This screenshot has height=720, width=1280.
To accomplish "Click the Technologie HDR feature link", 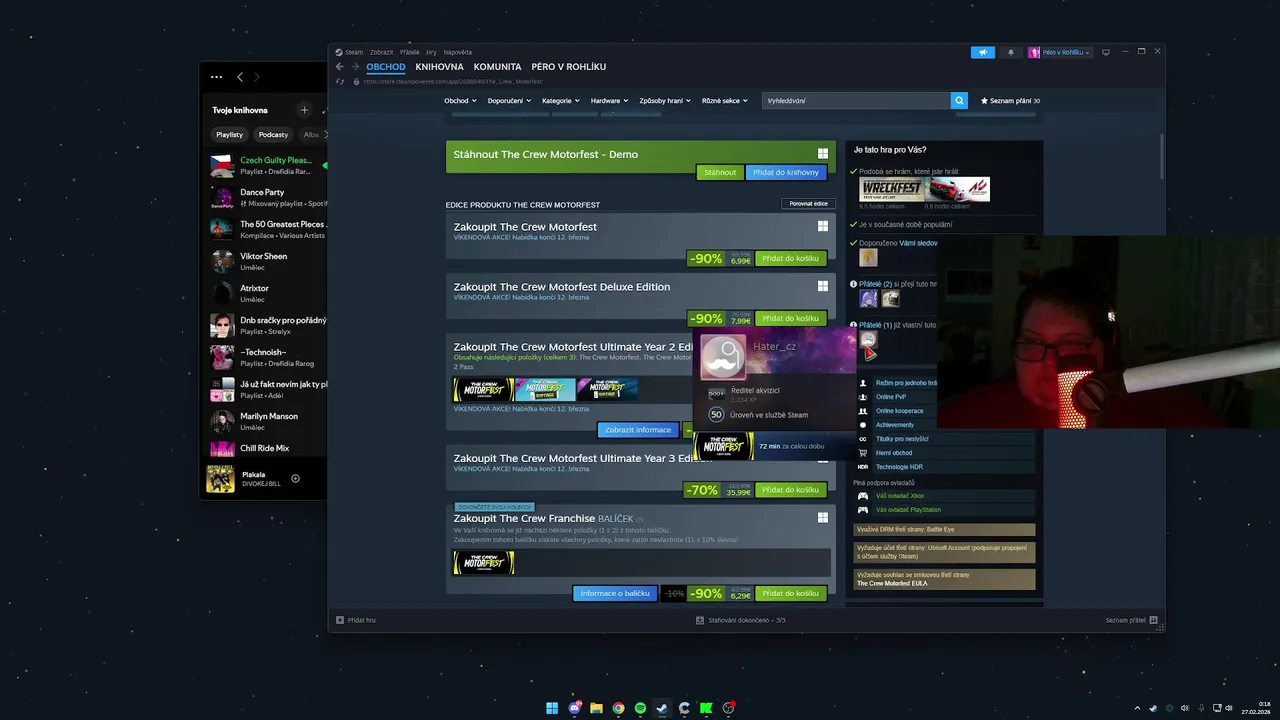I will tap(899, 467).
